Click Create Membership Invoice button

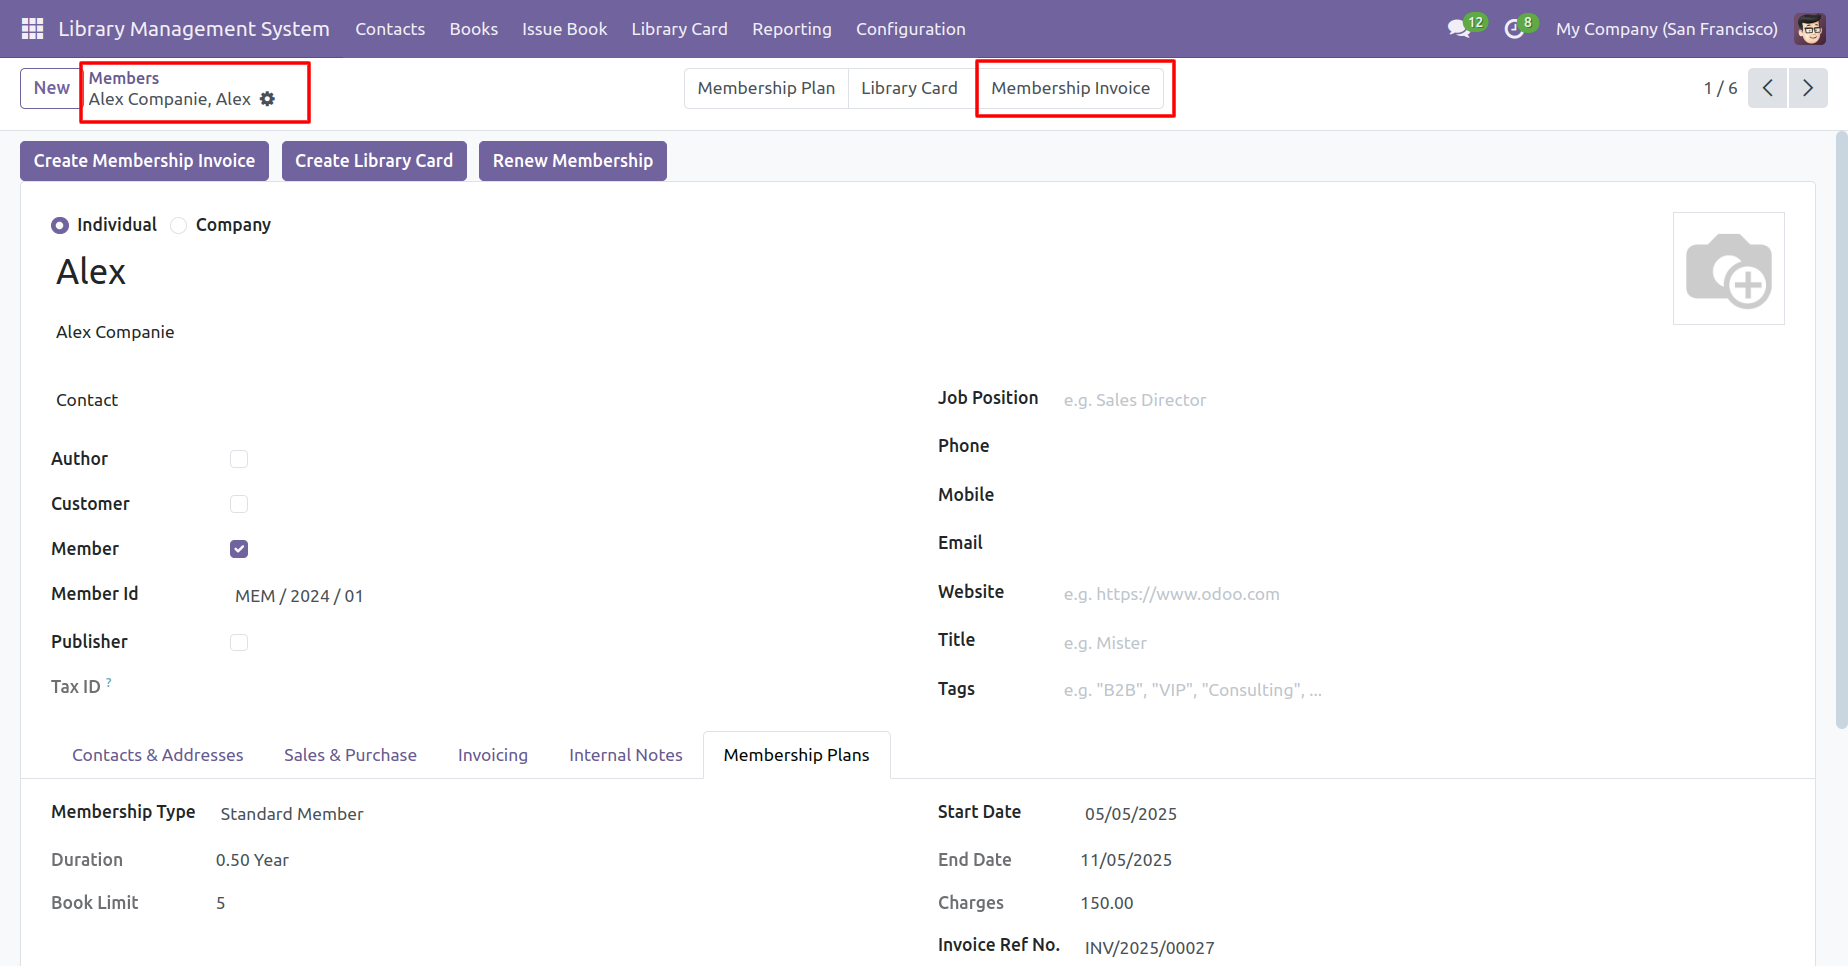[144, 161]
